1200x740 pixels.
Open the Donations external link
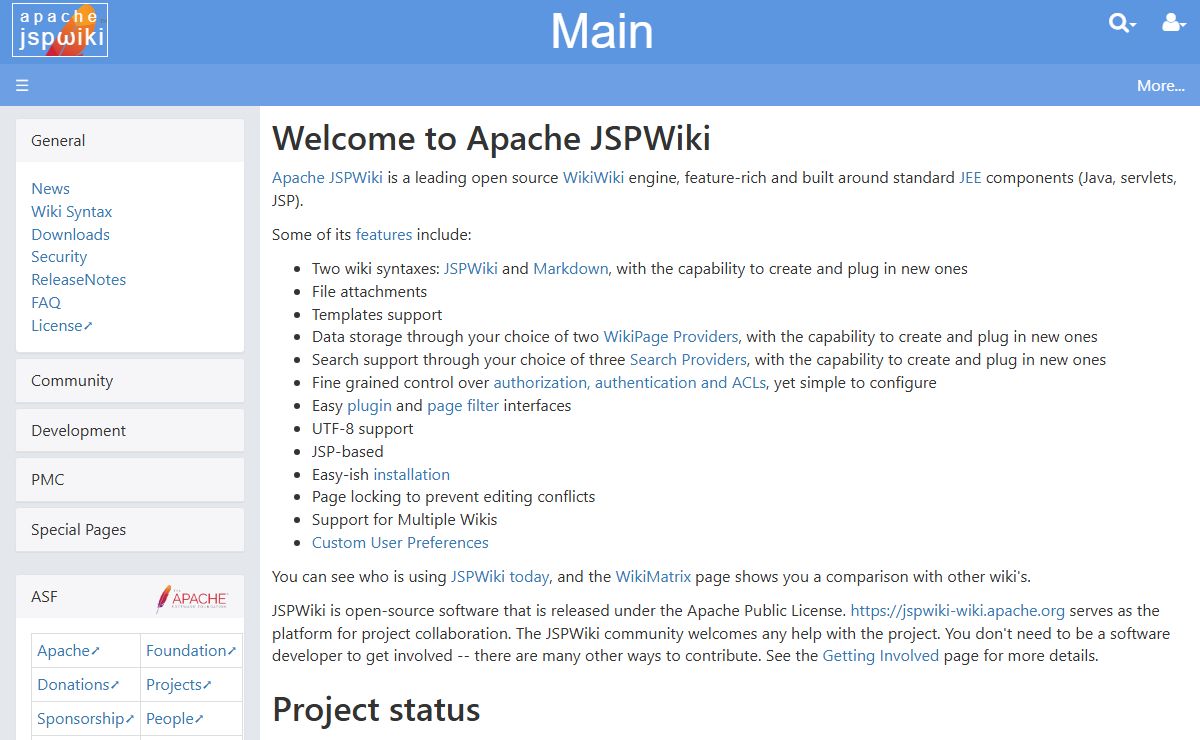pos(78,685)
